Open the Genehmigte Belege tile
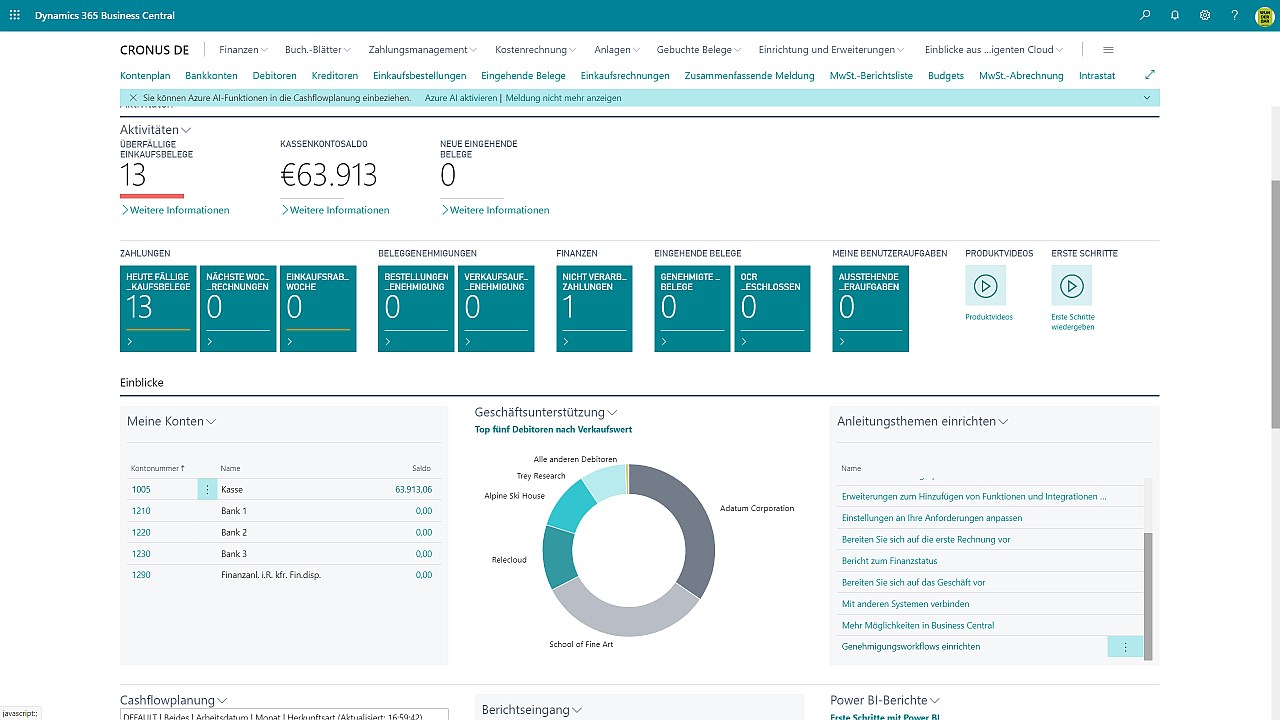The height and width of the screenshot is (720, 1280). click(x=692, y=308)
